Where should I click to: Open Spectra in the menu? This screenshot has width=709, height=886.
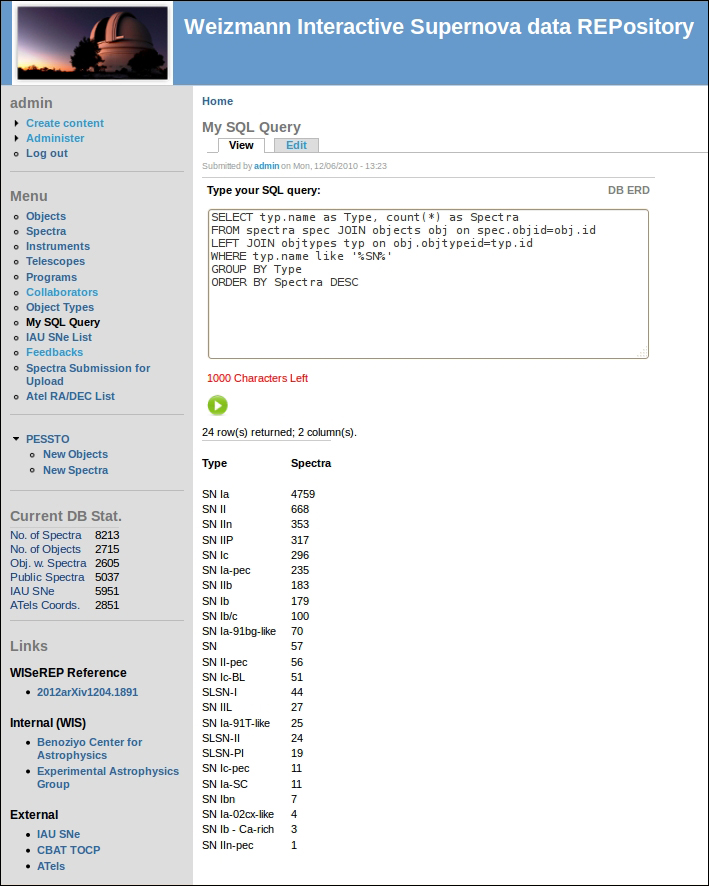point(46,231)
